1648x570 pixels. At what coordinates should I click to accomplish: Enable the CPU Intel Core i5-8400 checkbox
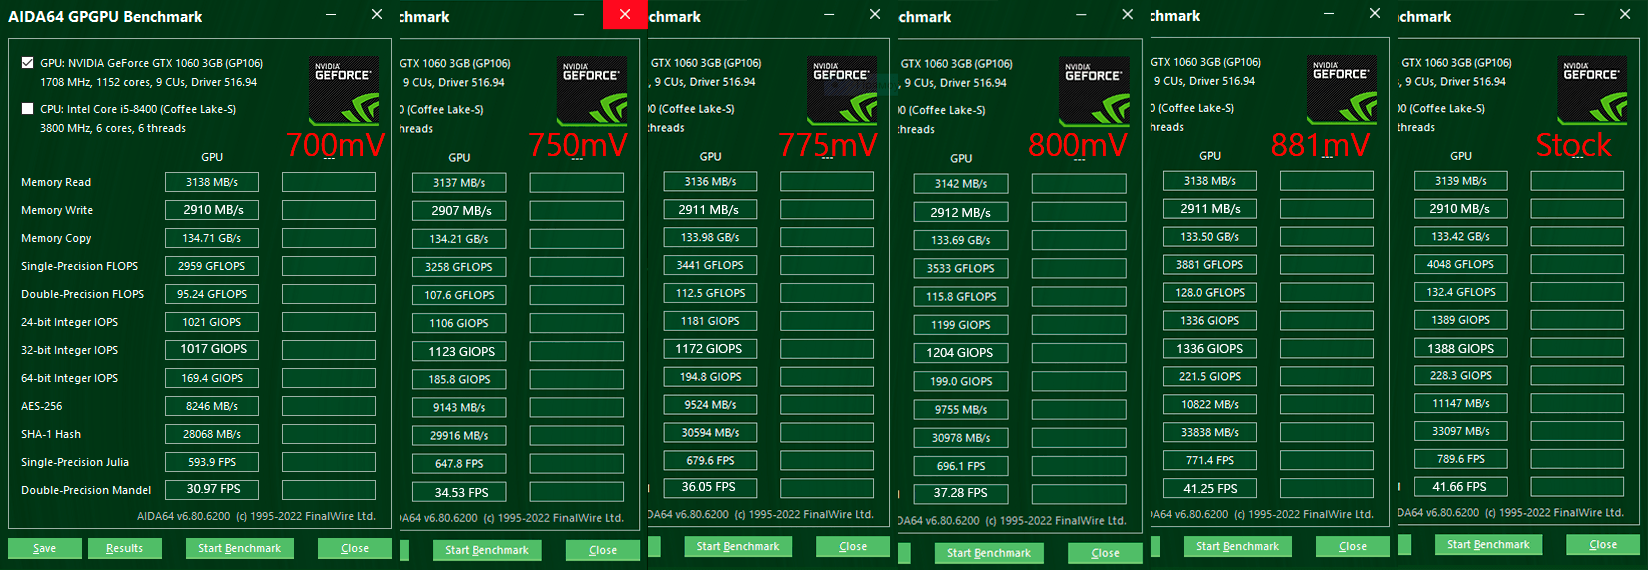tap(27, 108)
